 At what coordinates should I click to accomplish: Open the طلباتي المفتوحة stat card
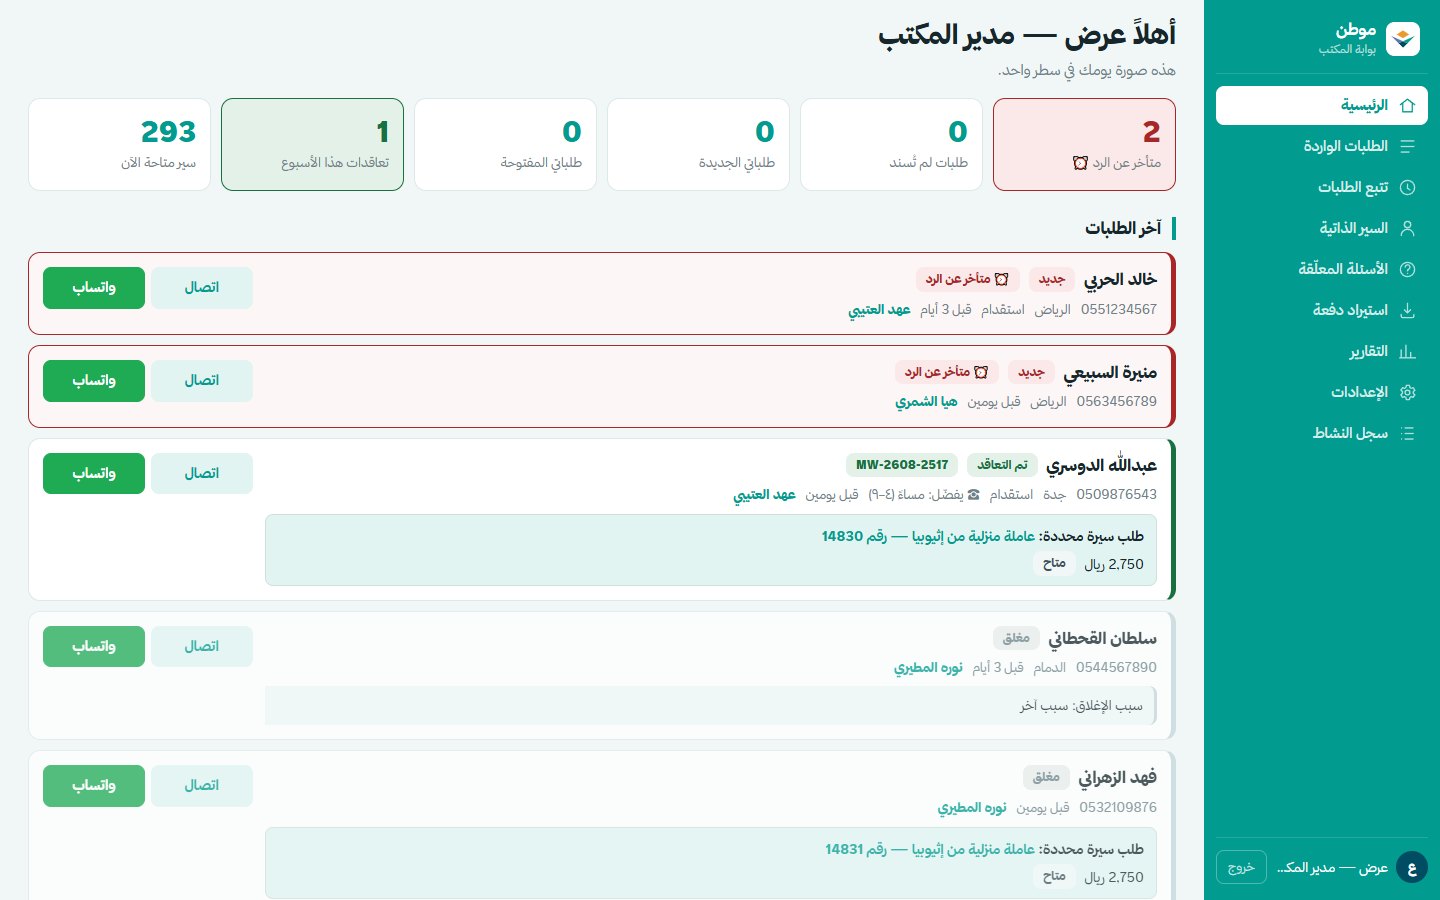click(x=505, y=144)
